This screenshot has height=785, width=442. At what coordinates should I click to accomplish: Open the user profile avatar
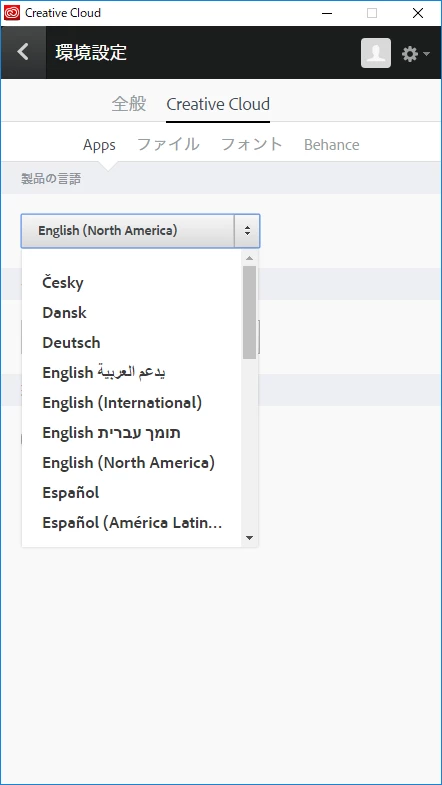point(375,53)
